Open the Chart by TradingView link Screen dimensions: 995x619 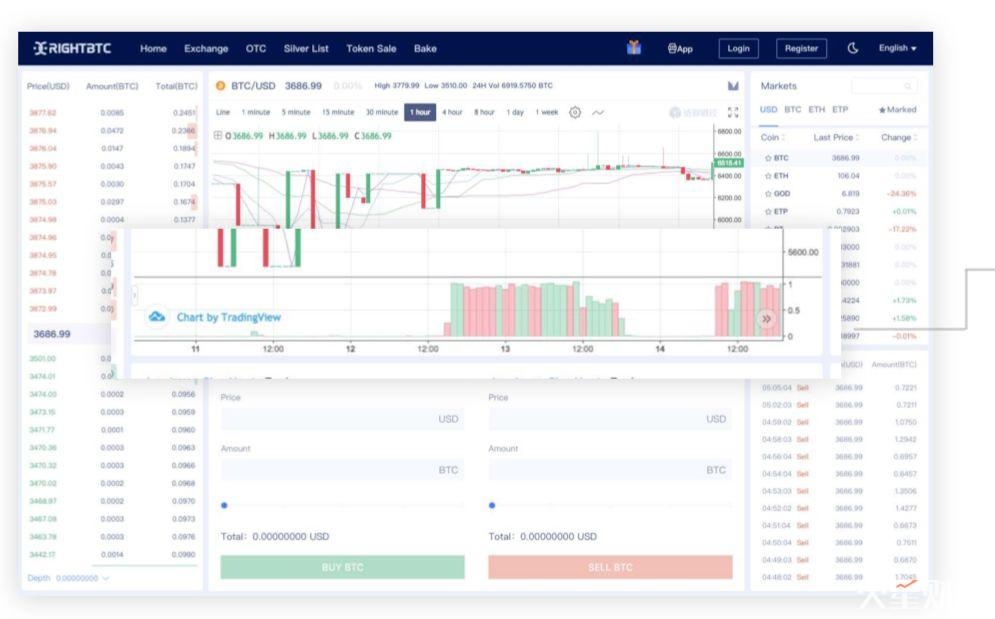[228, 317]
